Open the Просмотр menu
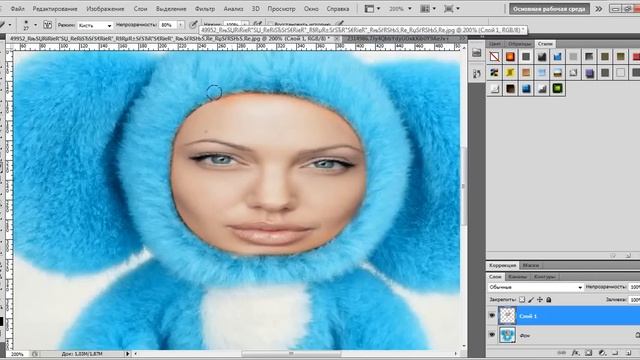The image size is (640, 360). coord(281,8)
